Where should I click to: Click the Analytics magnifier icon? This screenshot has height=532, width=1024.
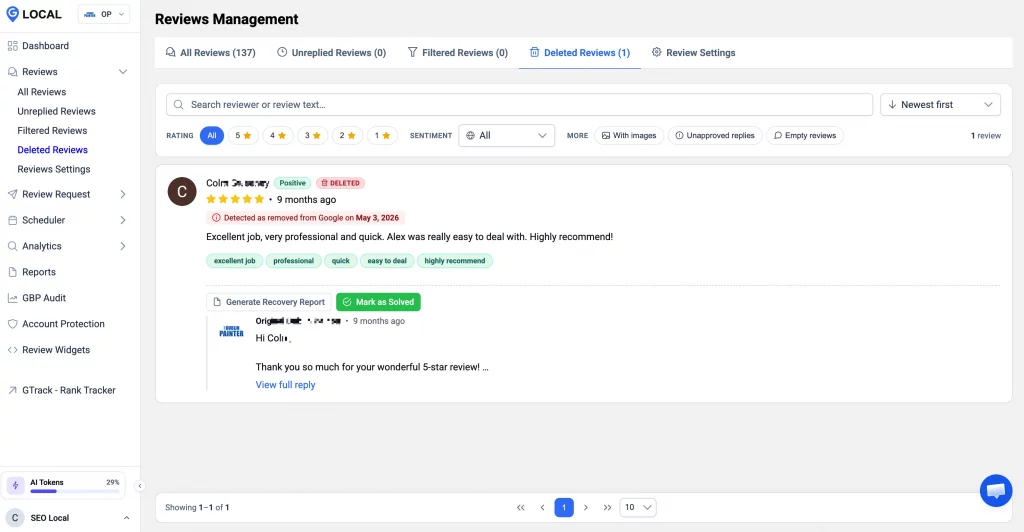point(12,246)
